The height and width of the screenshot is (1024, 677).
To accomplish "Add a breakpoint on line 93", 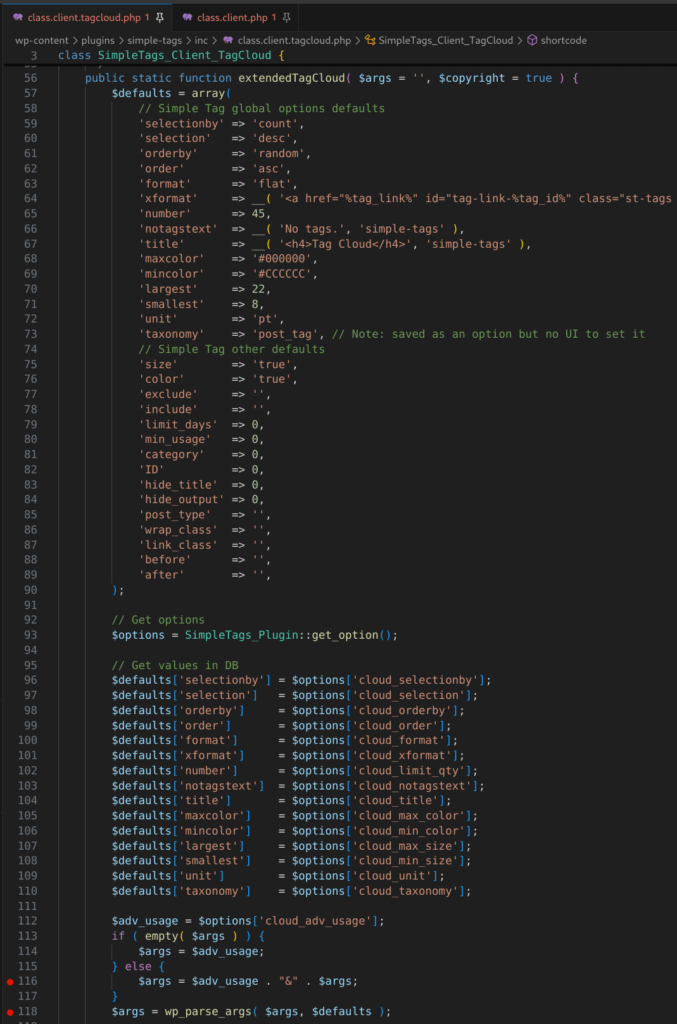I will (10, 633).
